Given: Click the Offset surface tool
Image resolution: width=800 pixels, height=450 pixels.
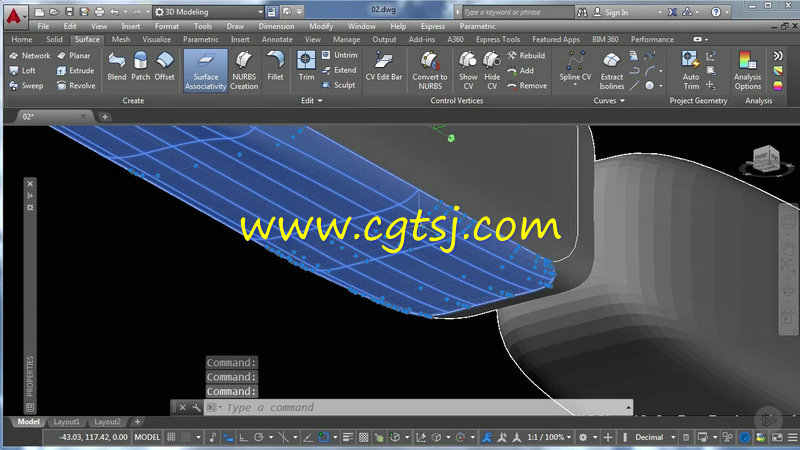Looking at the screenshot, I should click(x=164, y=66).
